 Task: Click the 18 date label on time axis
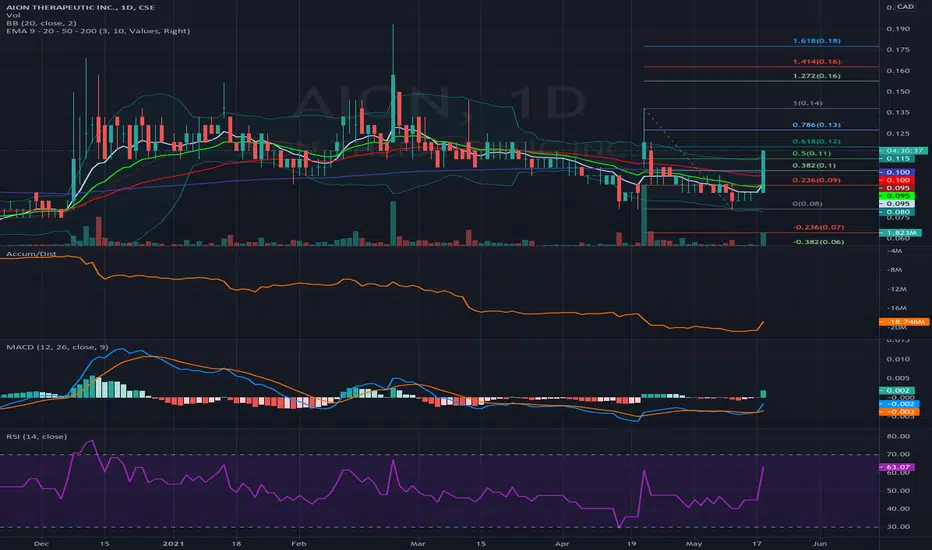(236, 543)
